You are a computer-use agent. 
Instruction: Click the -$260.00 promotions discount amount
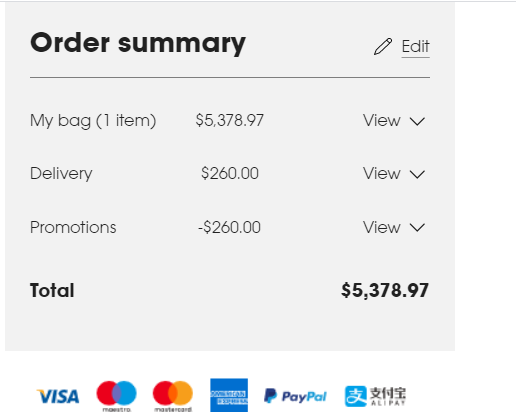229,227
